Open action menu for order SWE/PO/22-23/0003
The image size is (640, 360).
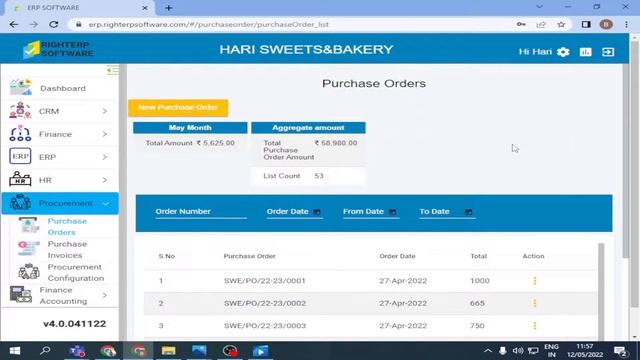click(x=535, y=326)
